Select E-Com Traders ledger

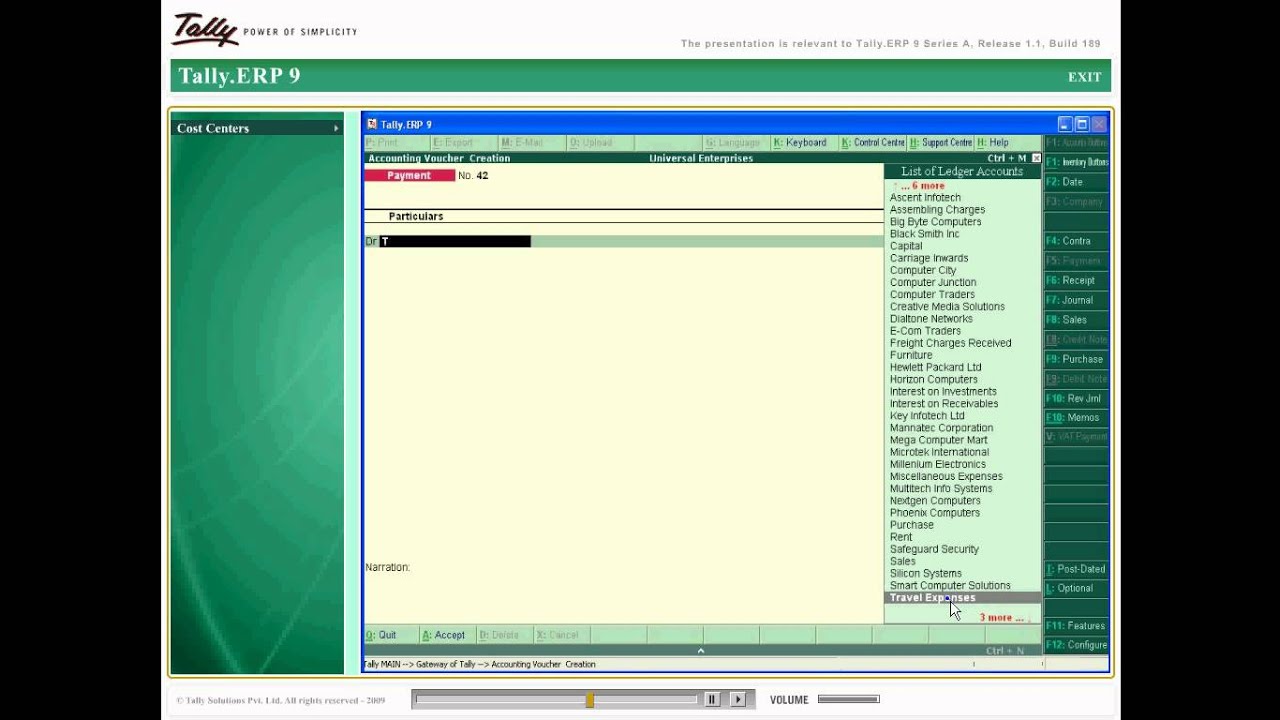(x=925, y=331)
